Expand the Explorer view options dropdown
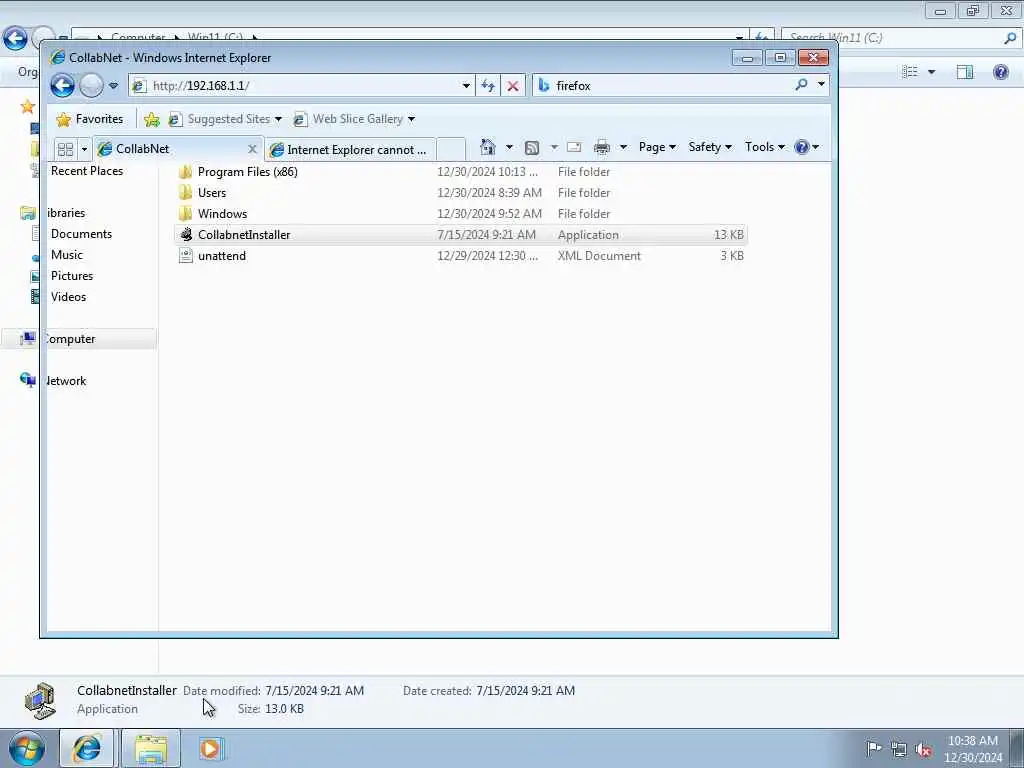Viewport: 1024px width, 768px height. pos(932,72)
